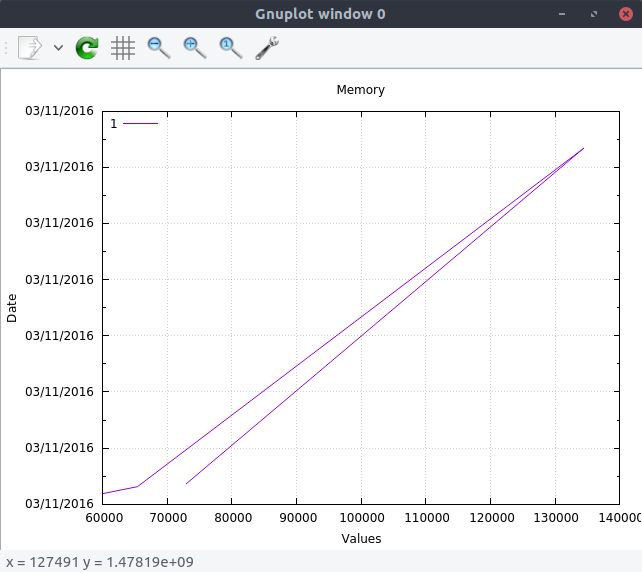Click the Date y-axis label
This screenshot has height=572, width=642.
(11, 308)
